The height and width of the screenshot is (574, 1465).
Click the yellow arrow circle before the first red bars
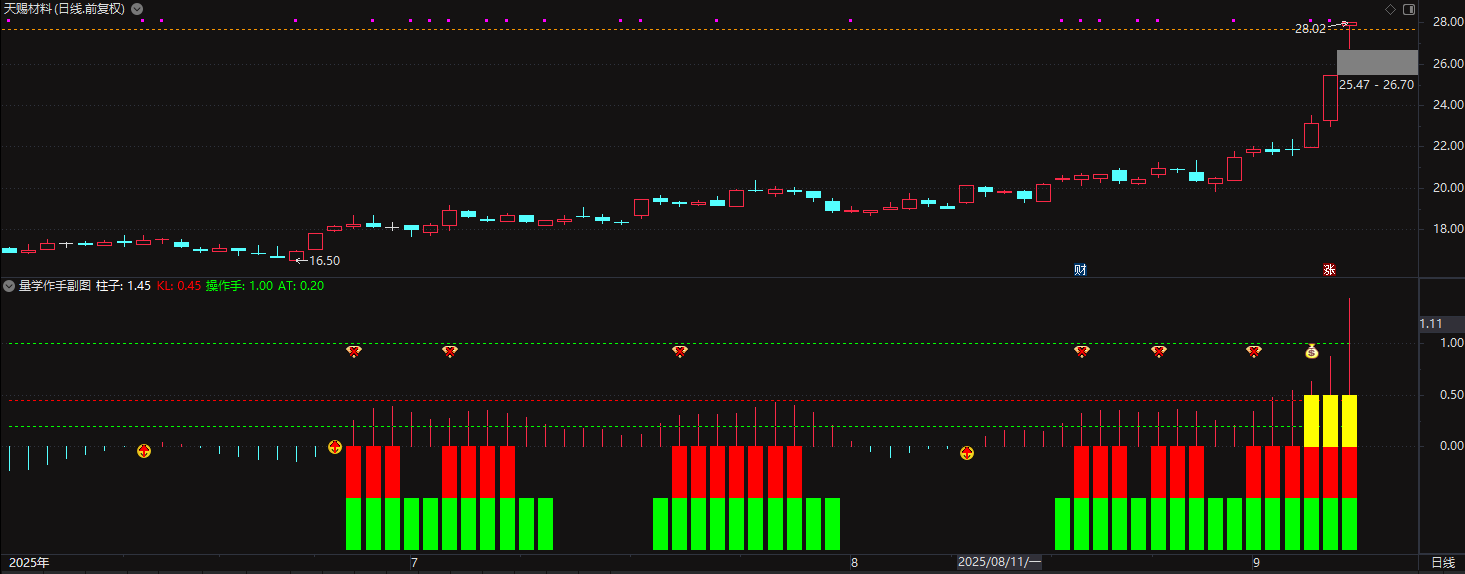pos(335,447)
